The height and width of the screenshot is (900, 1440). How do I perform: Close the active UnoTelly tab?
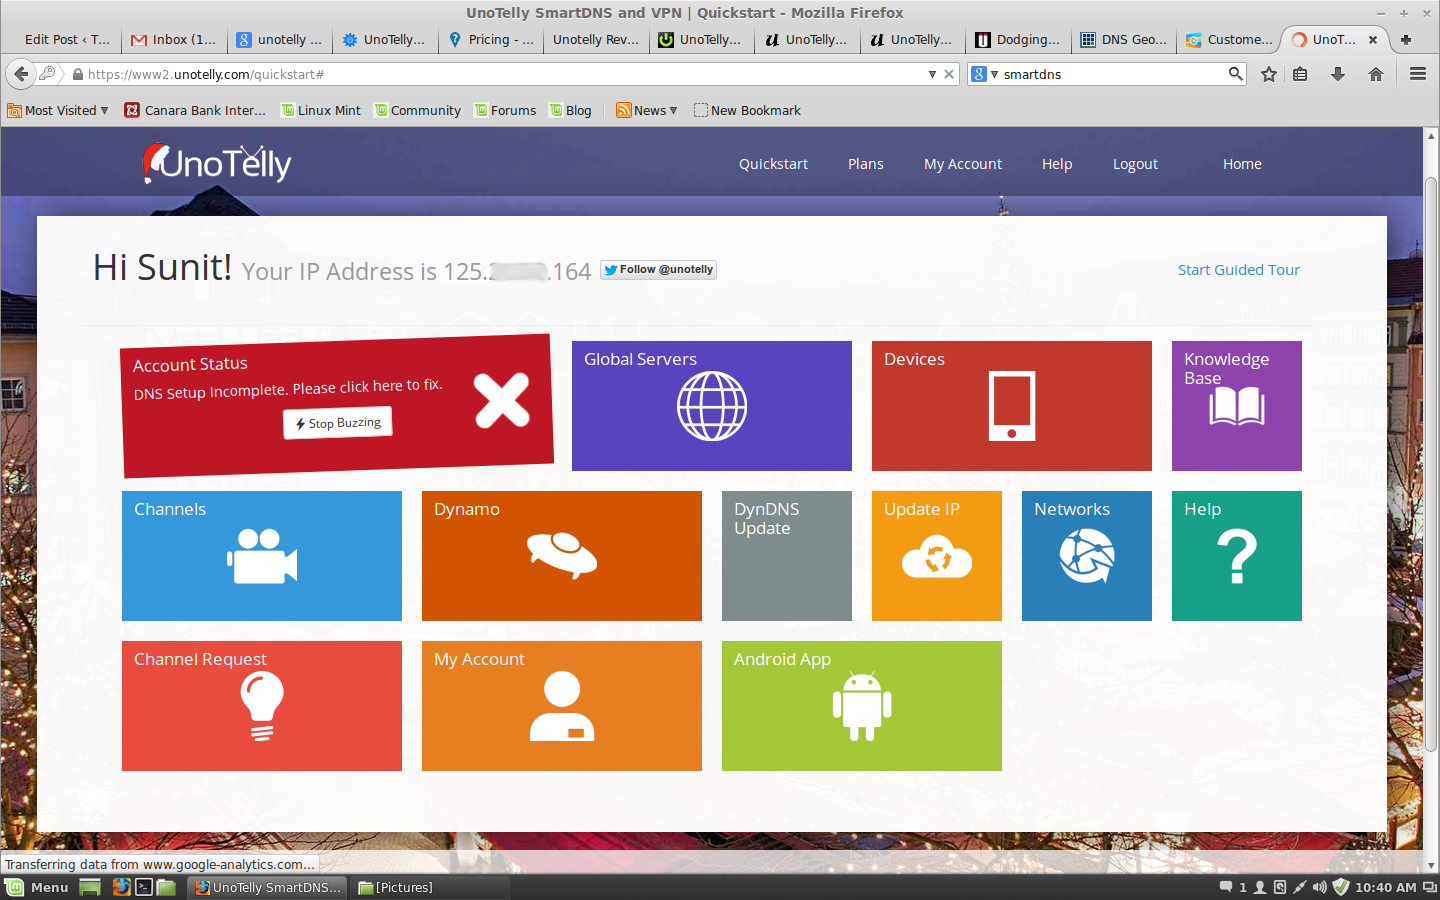point(1373,40)
